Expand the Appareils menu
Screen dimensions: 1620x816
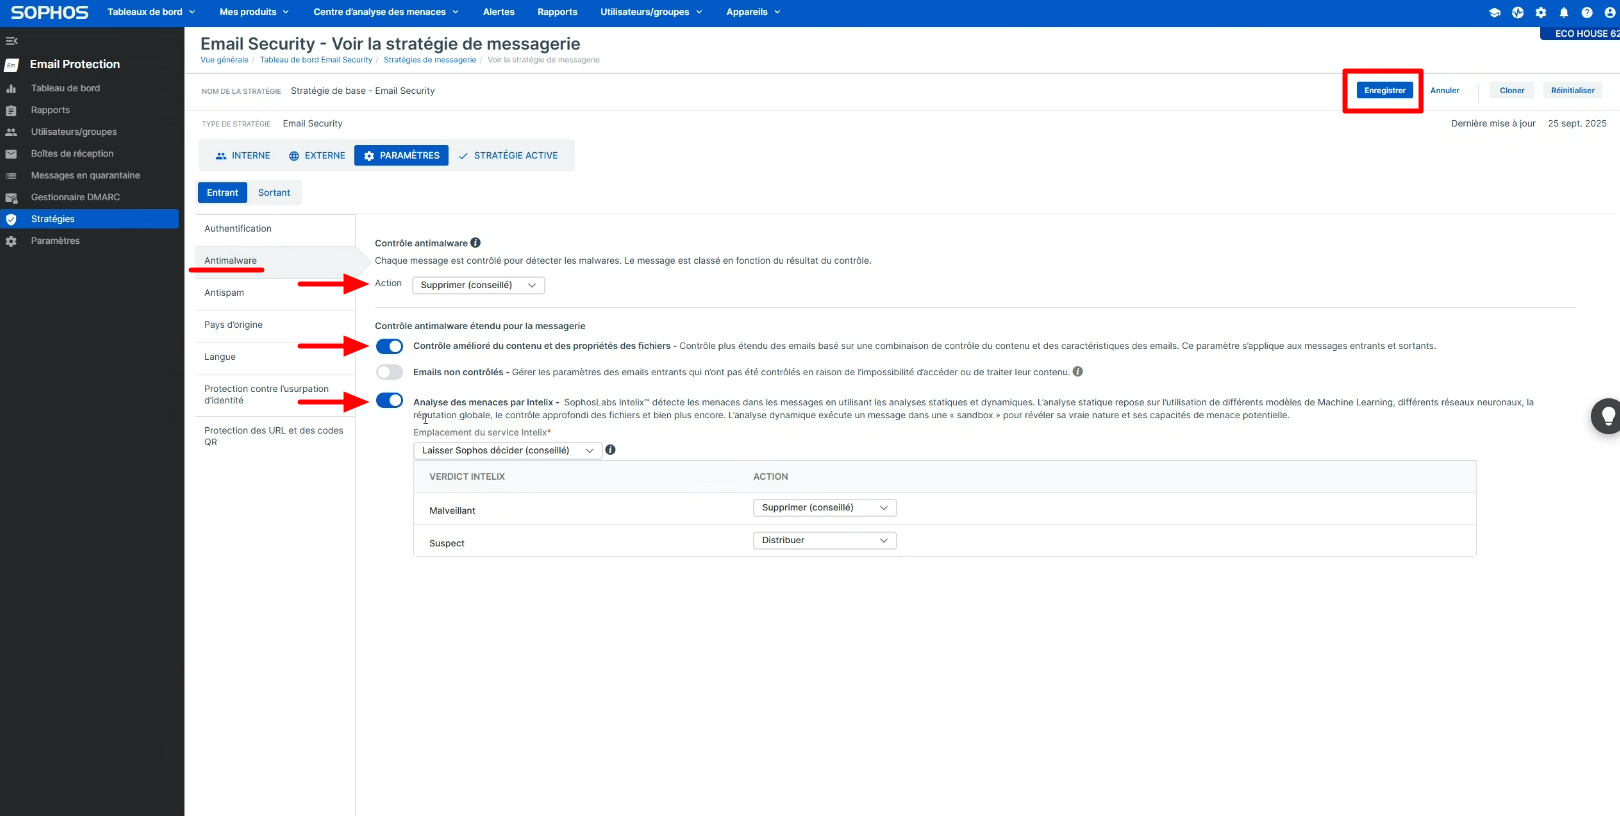[x=753, y=12]
